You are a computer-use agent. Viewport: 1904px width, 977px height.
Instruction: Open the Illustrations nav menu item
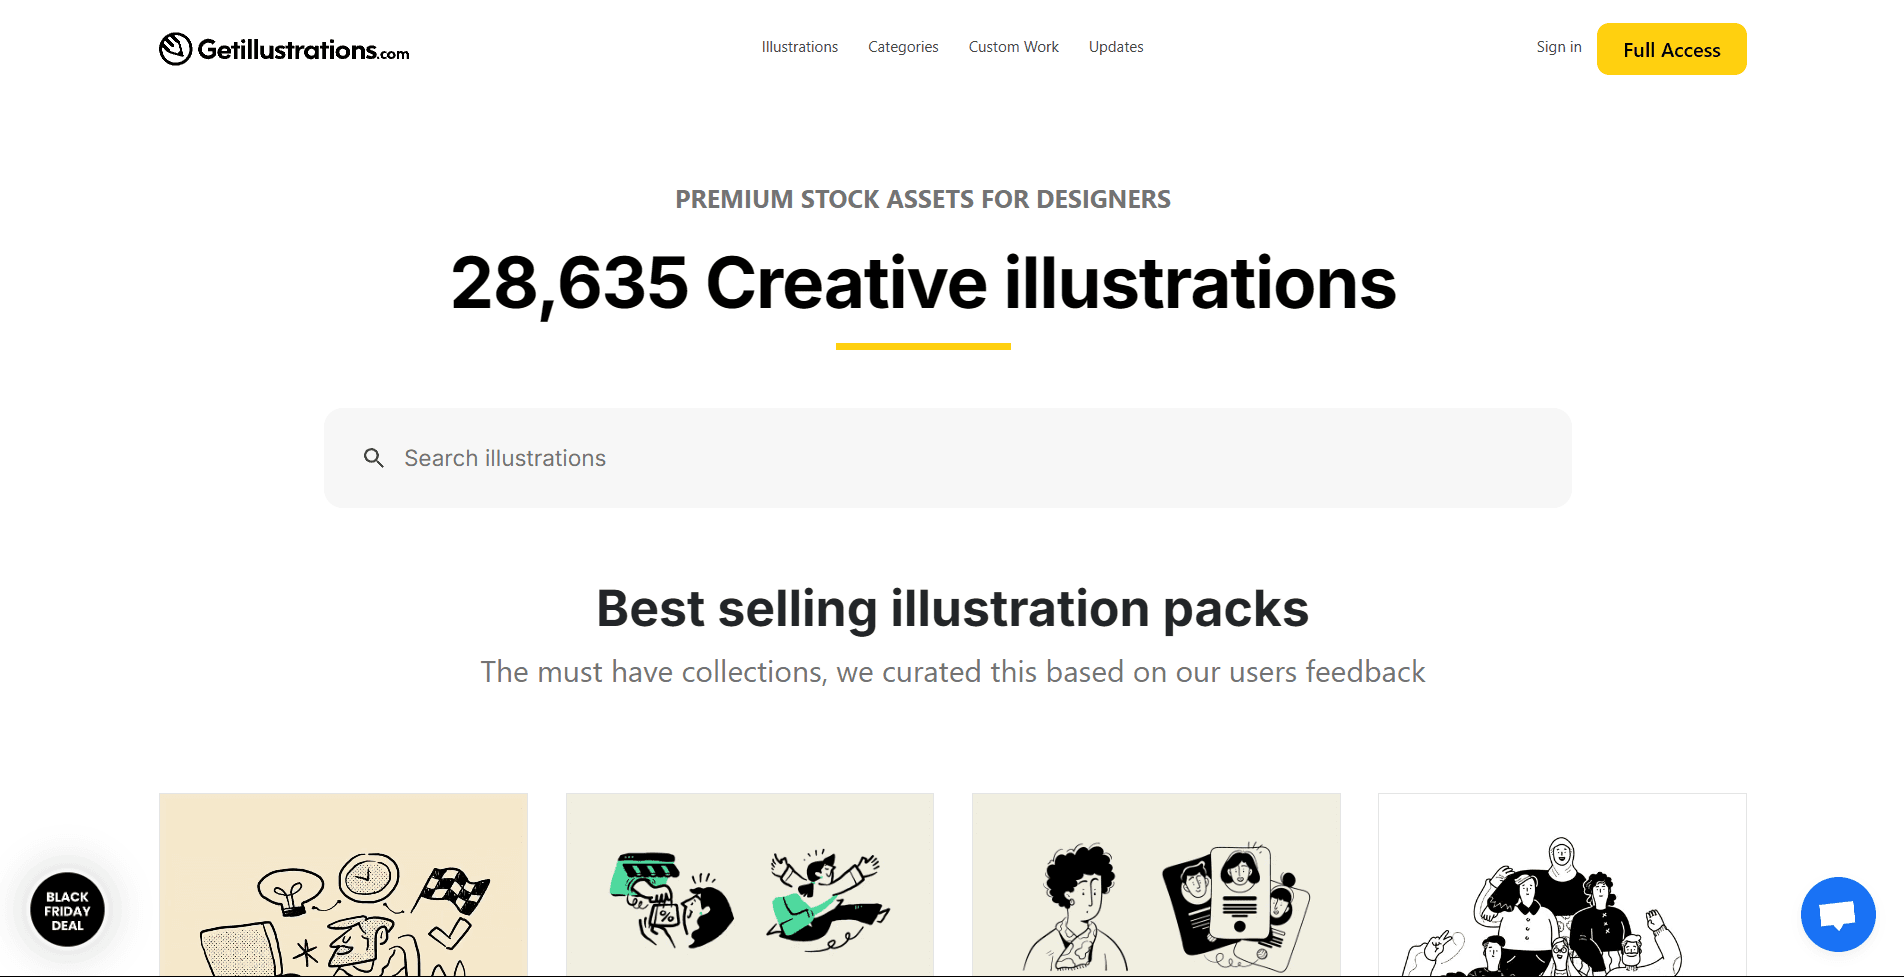pyautogui.click(x=799, y=47)
